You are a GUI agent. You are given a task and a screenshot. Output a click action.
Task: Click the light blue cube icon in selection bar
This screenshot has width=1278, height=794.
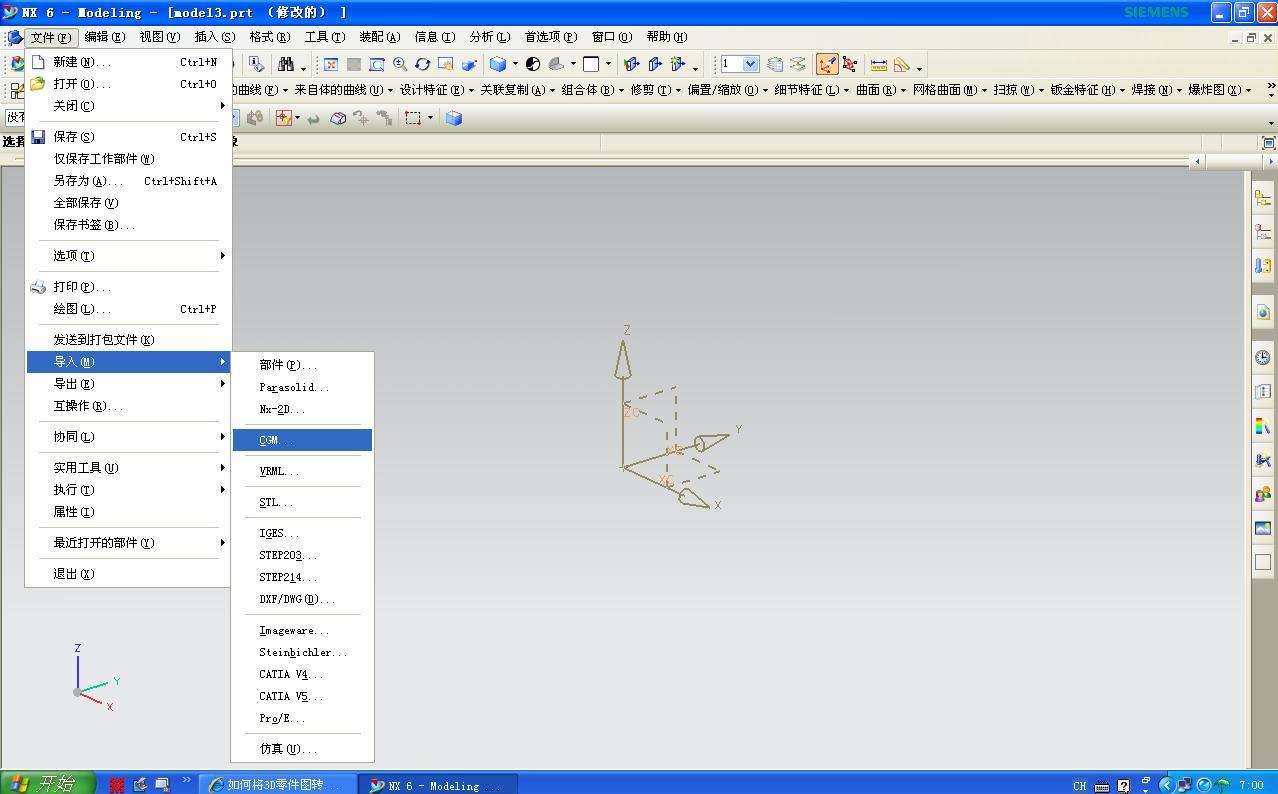(x=453, y=118)
